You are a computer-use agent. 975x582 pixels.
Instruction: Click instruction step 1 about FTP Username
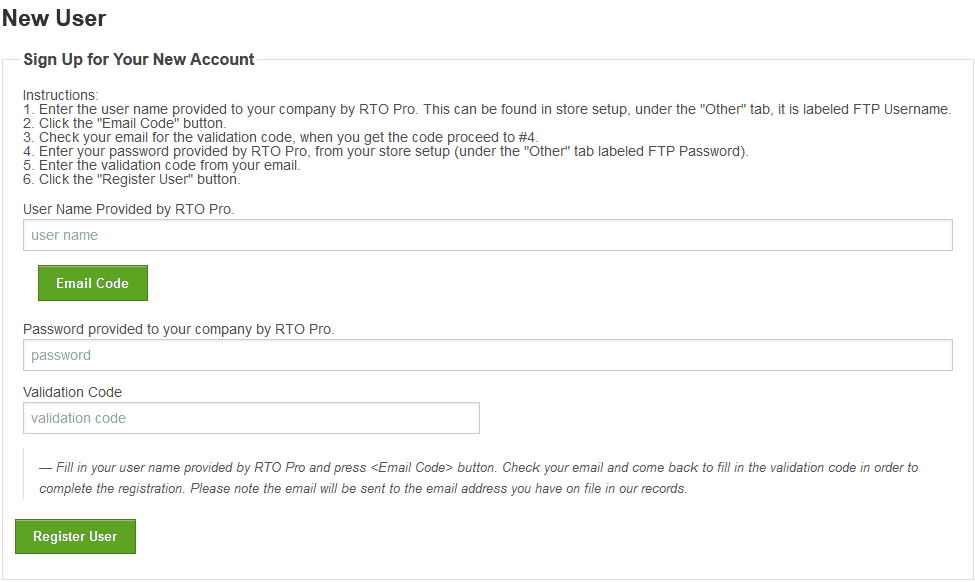pyautogui.click(x=487, y=109)
